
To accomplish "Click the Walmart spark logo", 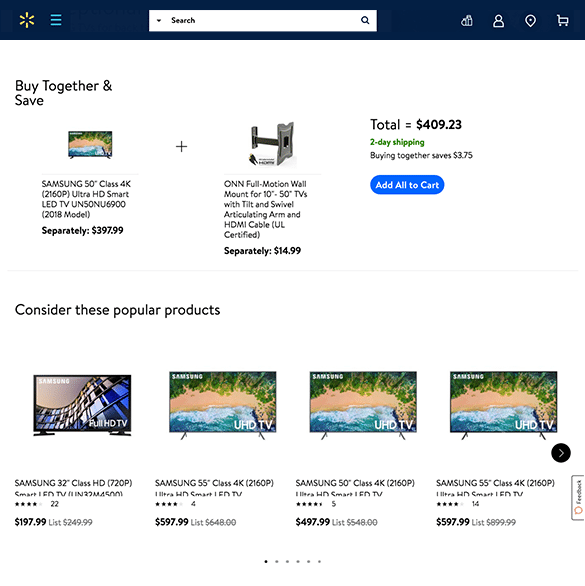I will click(27, 20).
